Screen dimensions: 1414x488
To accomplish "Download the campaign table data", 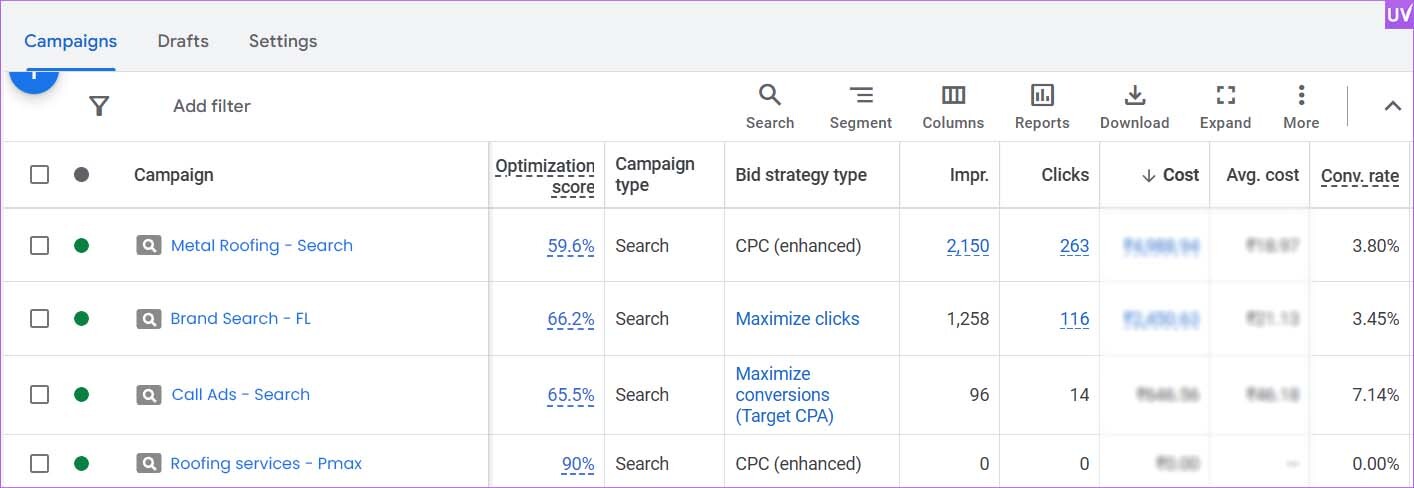I will [1134, 107].
